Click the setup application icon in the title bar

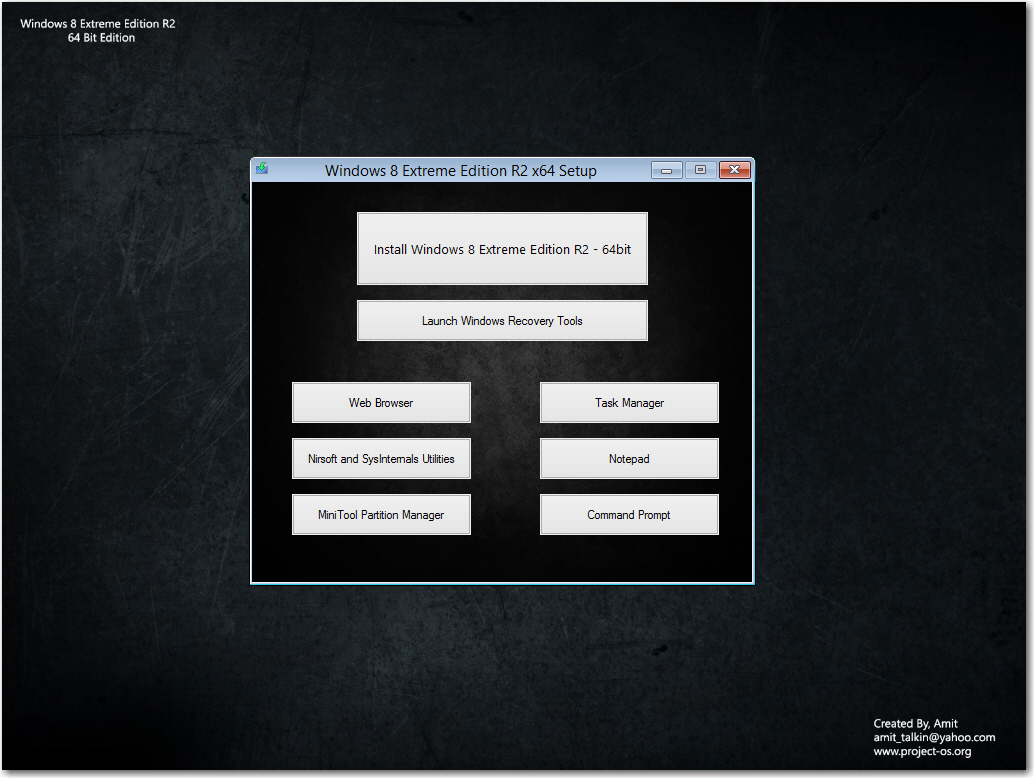point(261,169)
